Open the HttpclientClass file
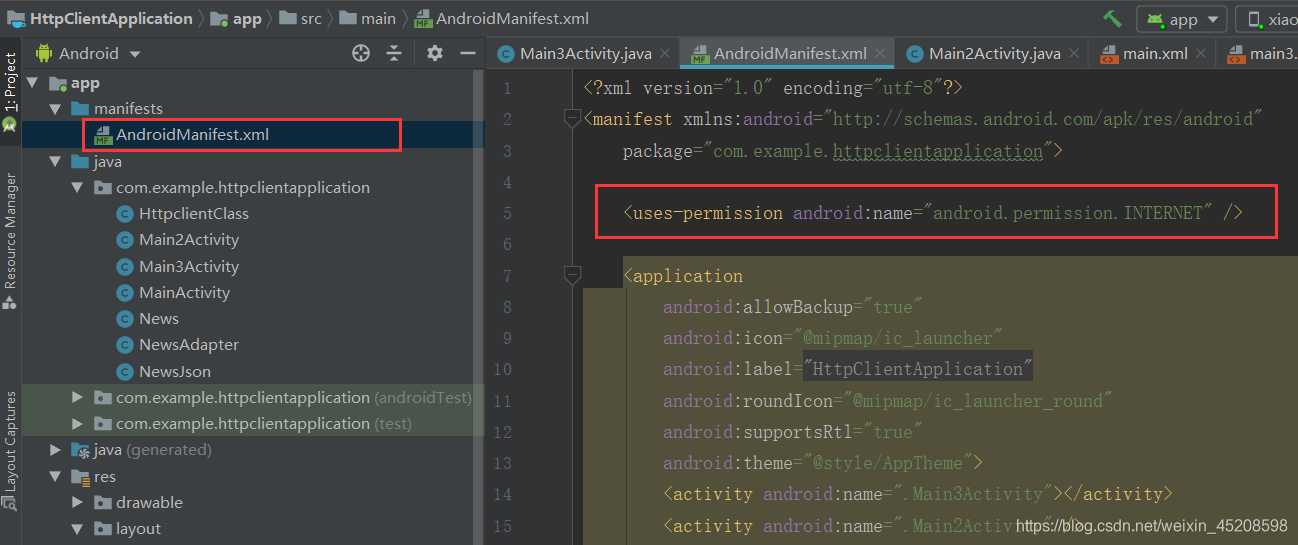This screenshot has width=1298, height=545. pyautogui.click(x=194, y=213)
